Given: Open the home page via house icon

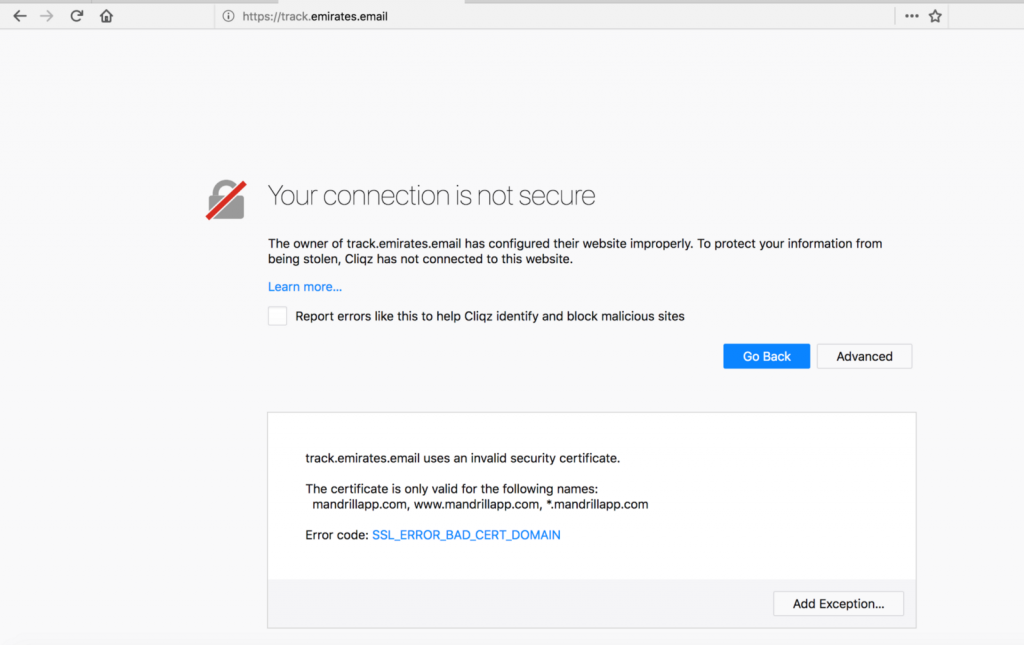Looking at the screenshot, I should [106, 16].
